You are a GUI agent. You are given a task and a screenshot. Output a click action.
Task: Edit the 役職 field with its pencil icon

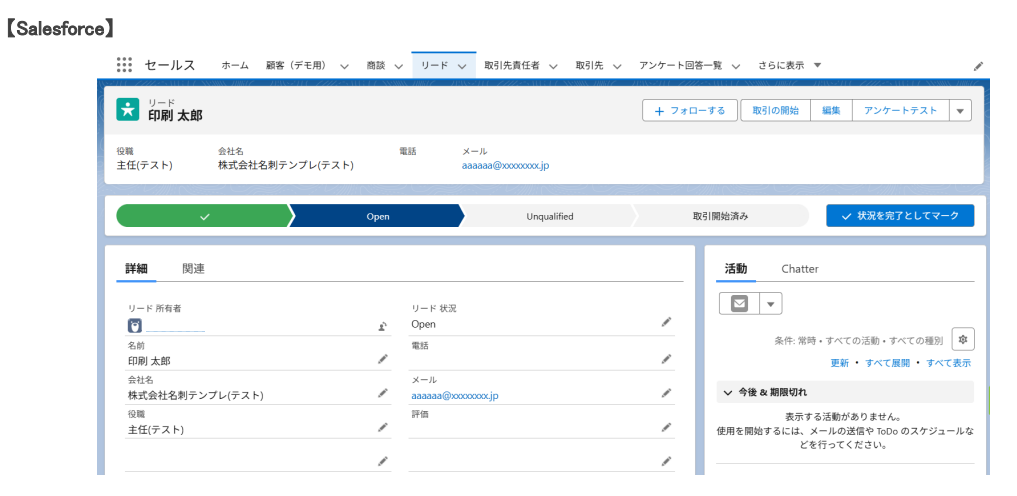(x=383, y=427)
